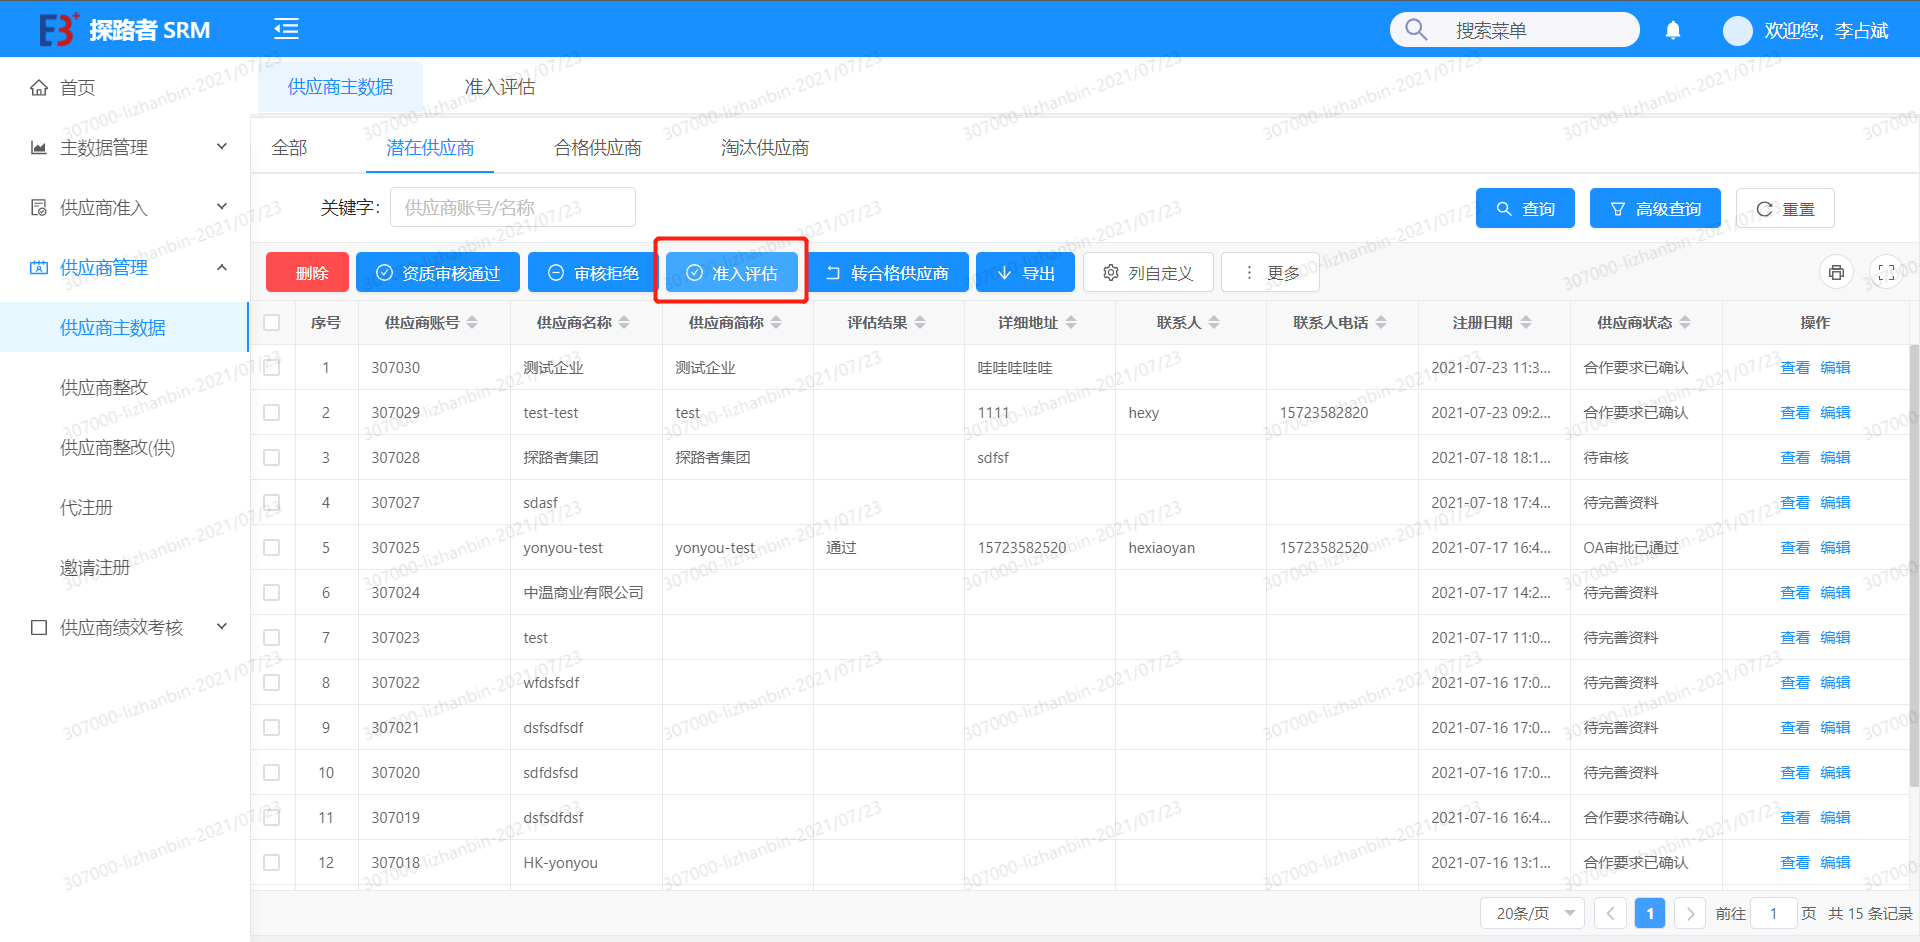This screenshot has height=942, width=1920.
Task: Click the 高级查询 button
Action: (x=1655, y=208)
